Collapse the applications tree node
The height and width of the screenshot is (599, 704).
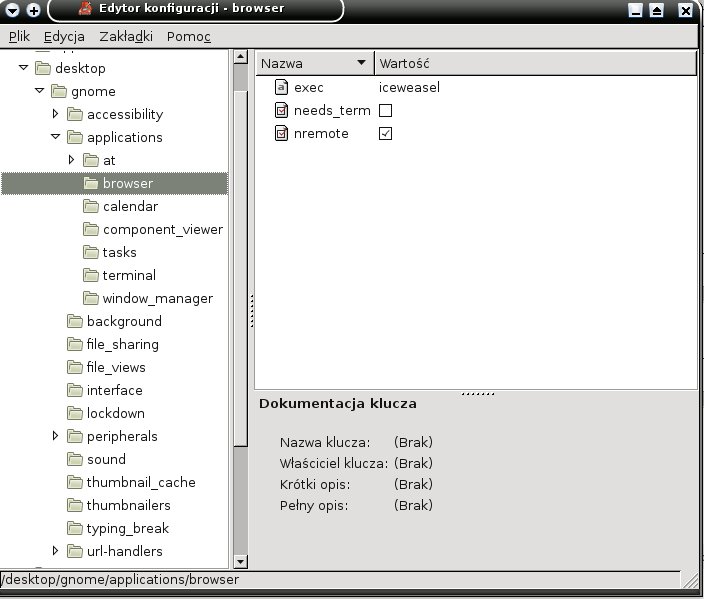(56, 137)
